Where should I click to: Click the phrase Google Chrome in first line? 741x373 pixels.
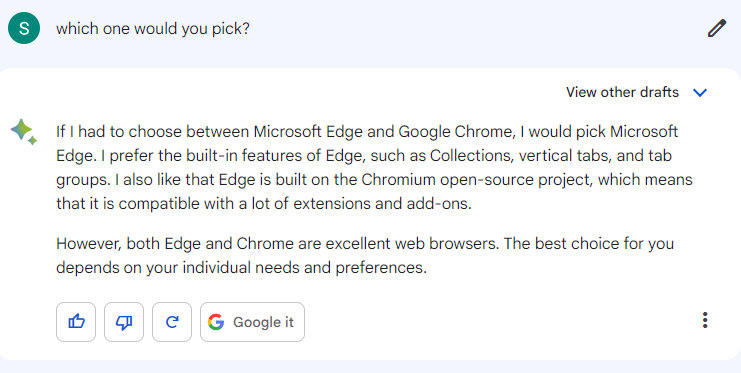point(456,131)
